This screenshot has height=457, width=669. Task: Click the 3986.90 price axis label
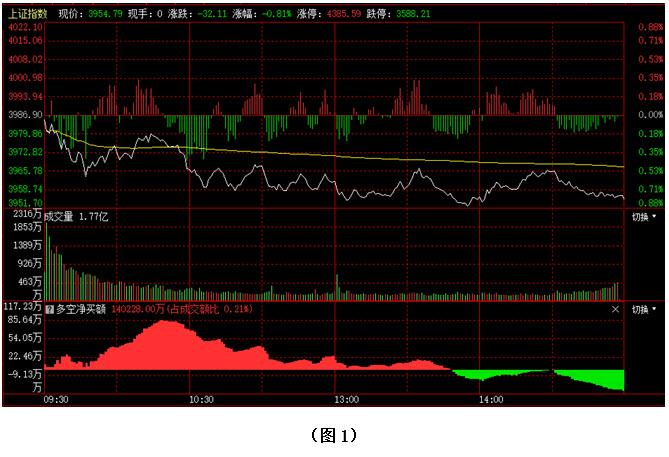(x=24, y=115)
